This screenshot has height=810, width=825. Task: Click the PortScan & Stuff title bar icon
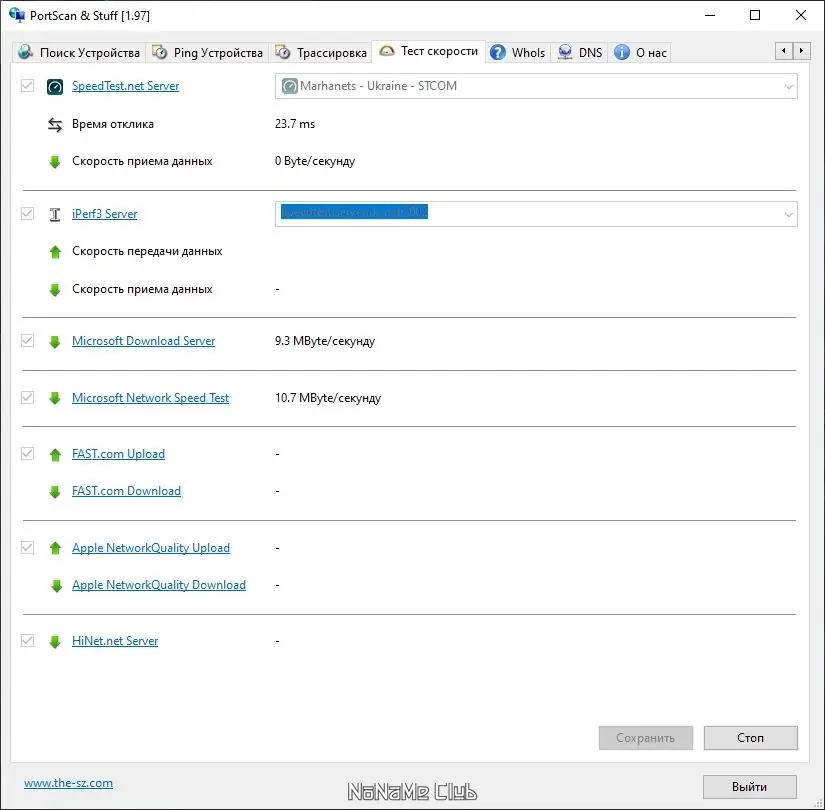[17, 15]
